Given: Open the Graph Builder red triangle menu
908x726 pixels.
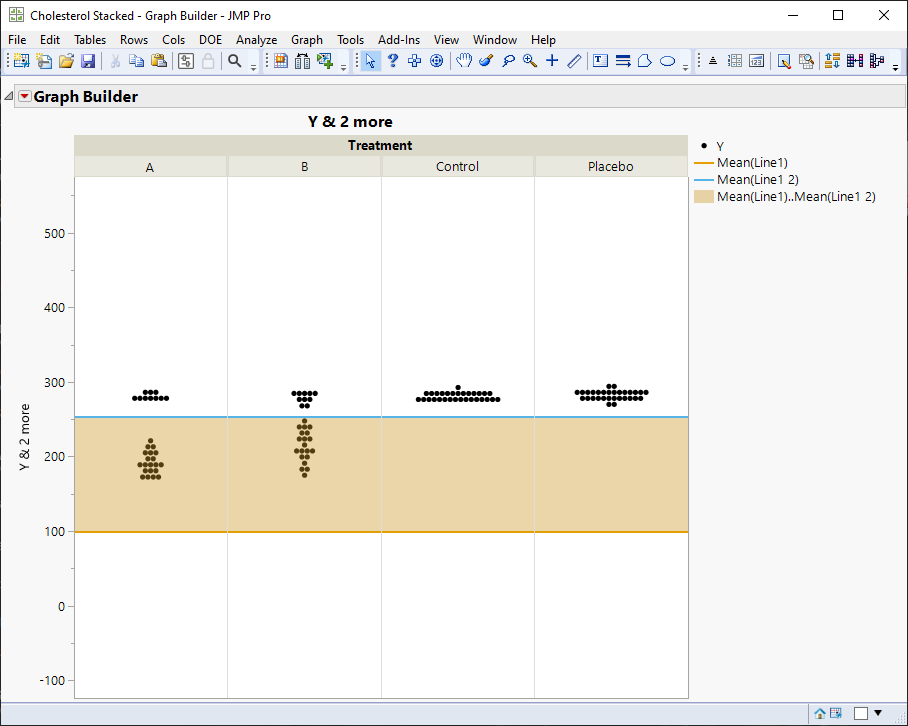Looking at the screenshot, I should click(25, 97).
